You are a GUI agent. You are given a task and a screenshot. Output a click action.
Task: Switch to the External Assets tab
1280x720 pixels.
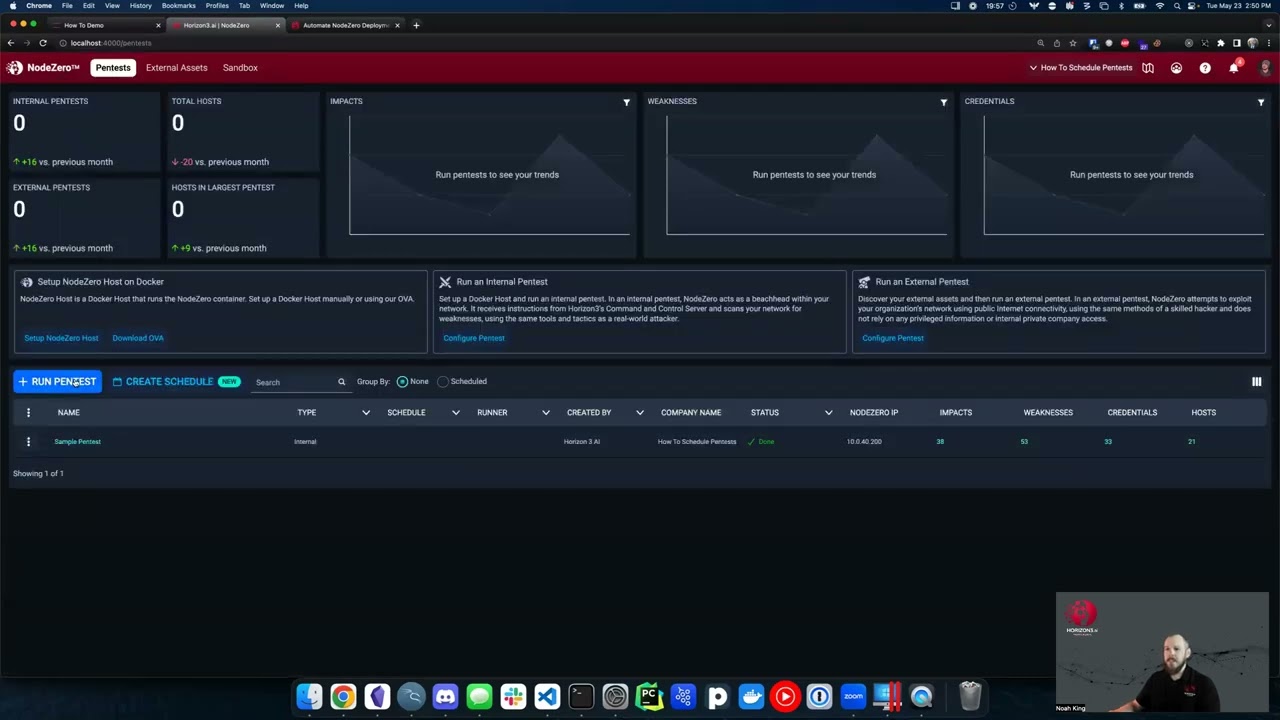tap(177, 68)
